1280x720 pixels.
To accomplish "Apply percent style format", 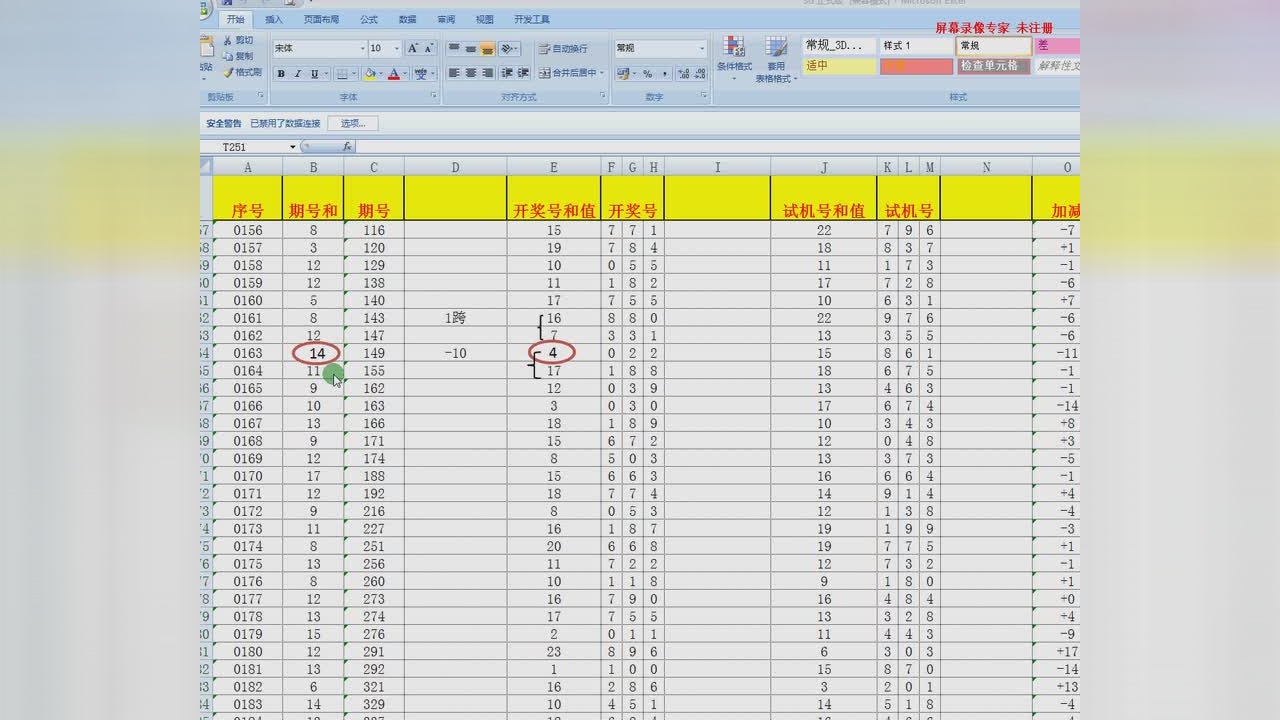I will tap(647, 73).
